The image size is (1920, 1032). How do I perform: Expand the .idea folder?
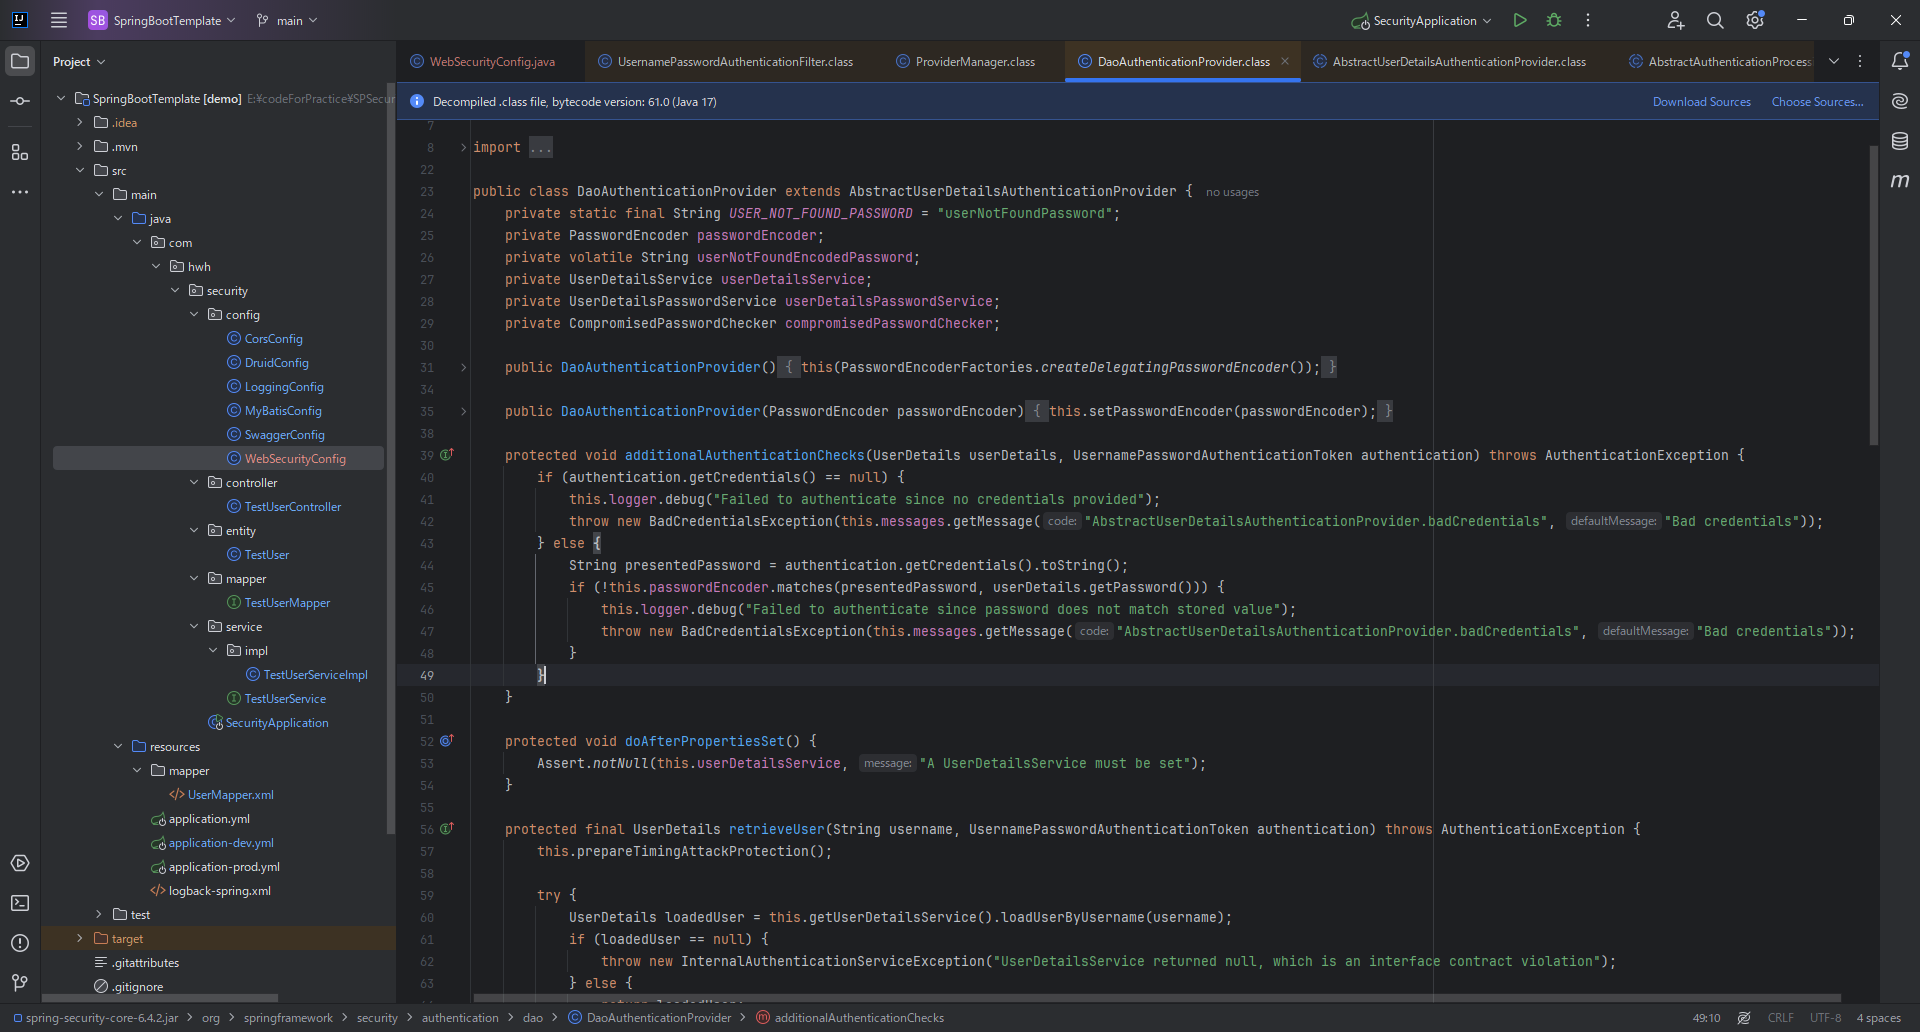coord(80,122)
